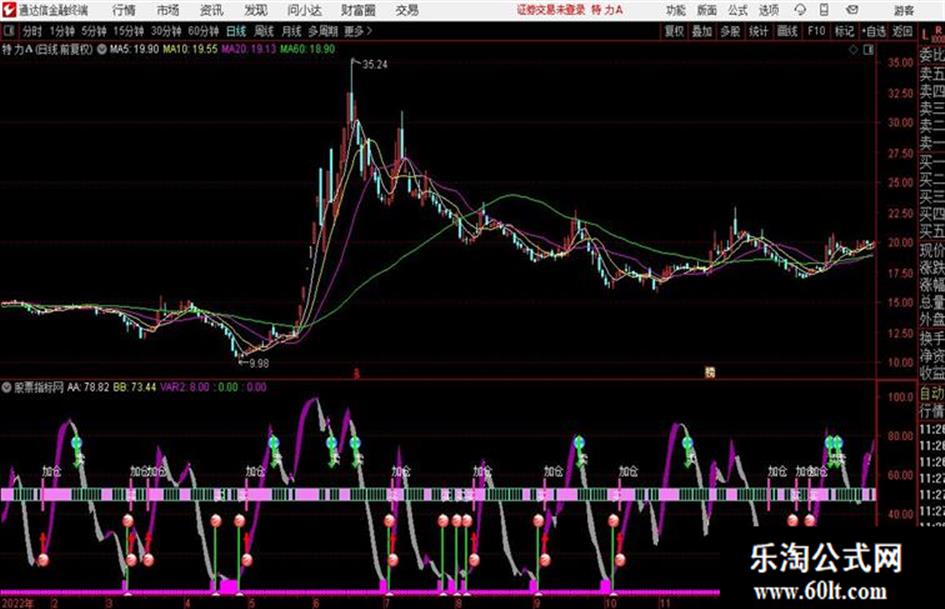The height and width of the screenshot is (609, 945).
Task: Add stock via 自选 button
Action: (874, 31)
